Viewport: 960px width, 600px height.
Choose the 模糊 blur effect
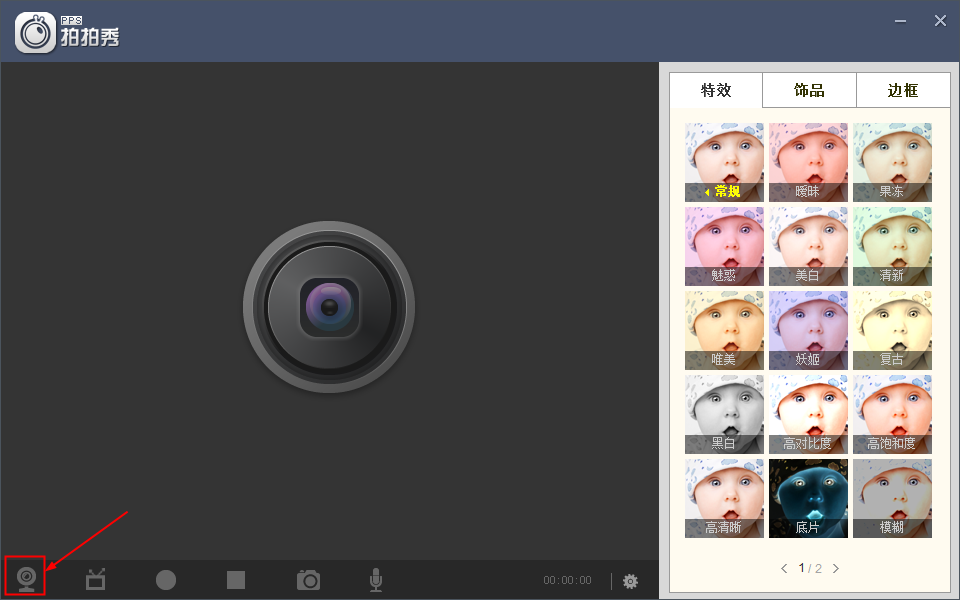coord(892,498)
